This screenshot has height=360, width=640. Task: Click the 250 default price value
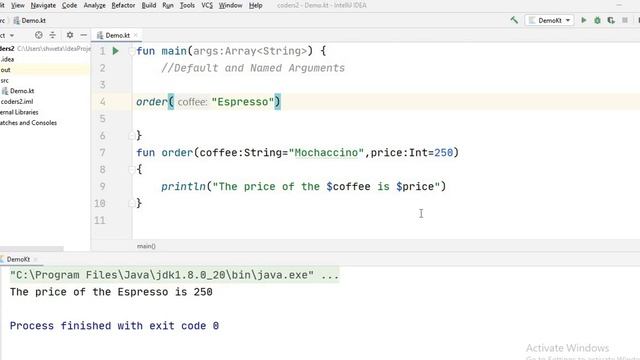coord(443,153)
